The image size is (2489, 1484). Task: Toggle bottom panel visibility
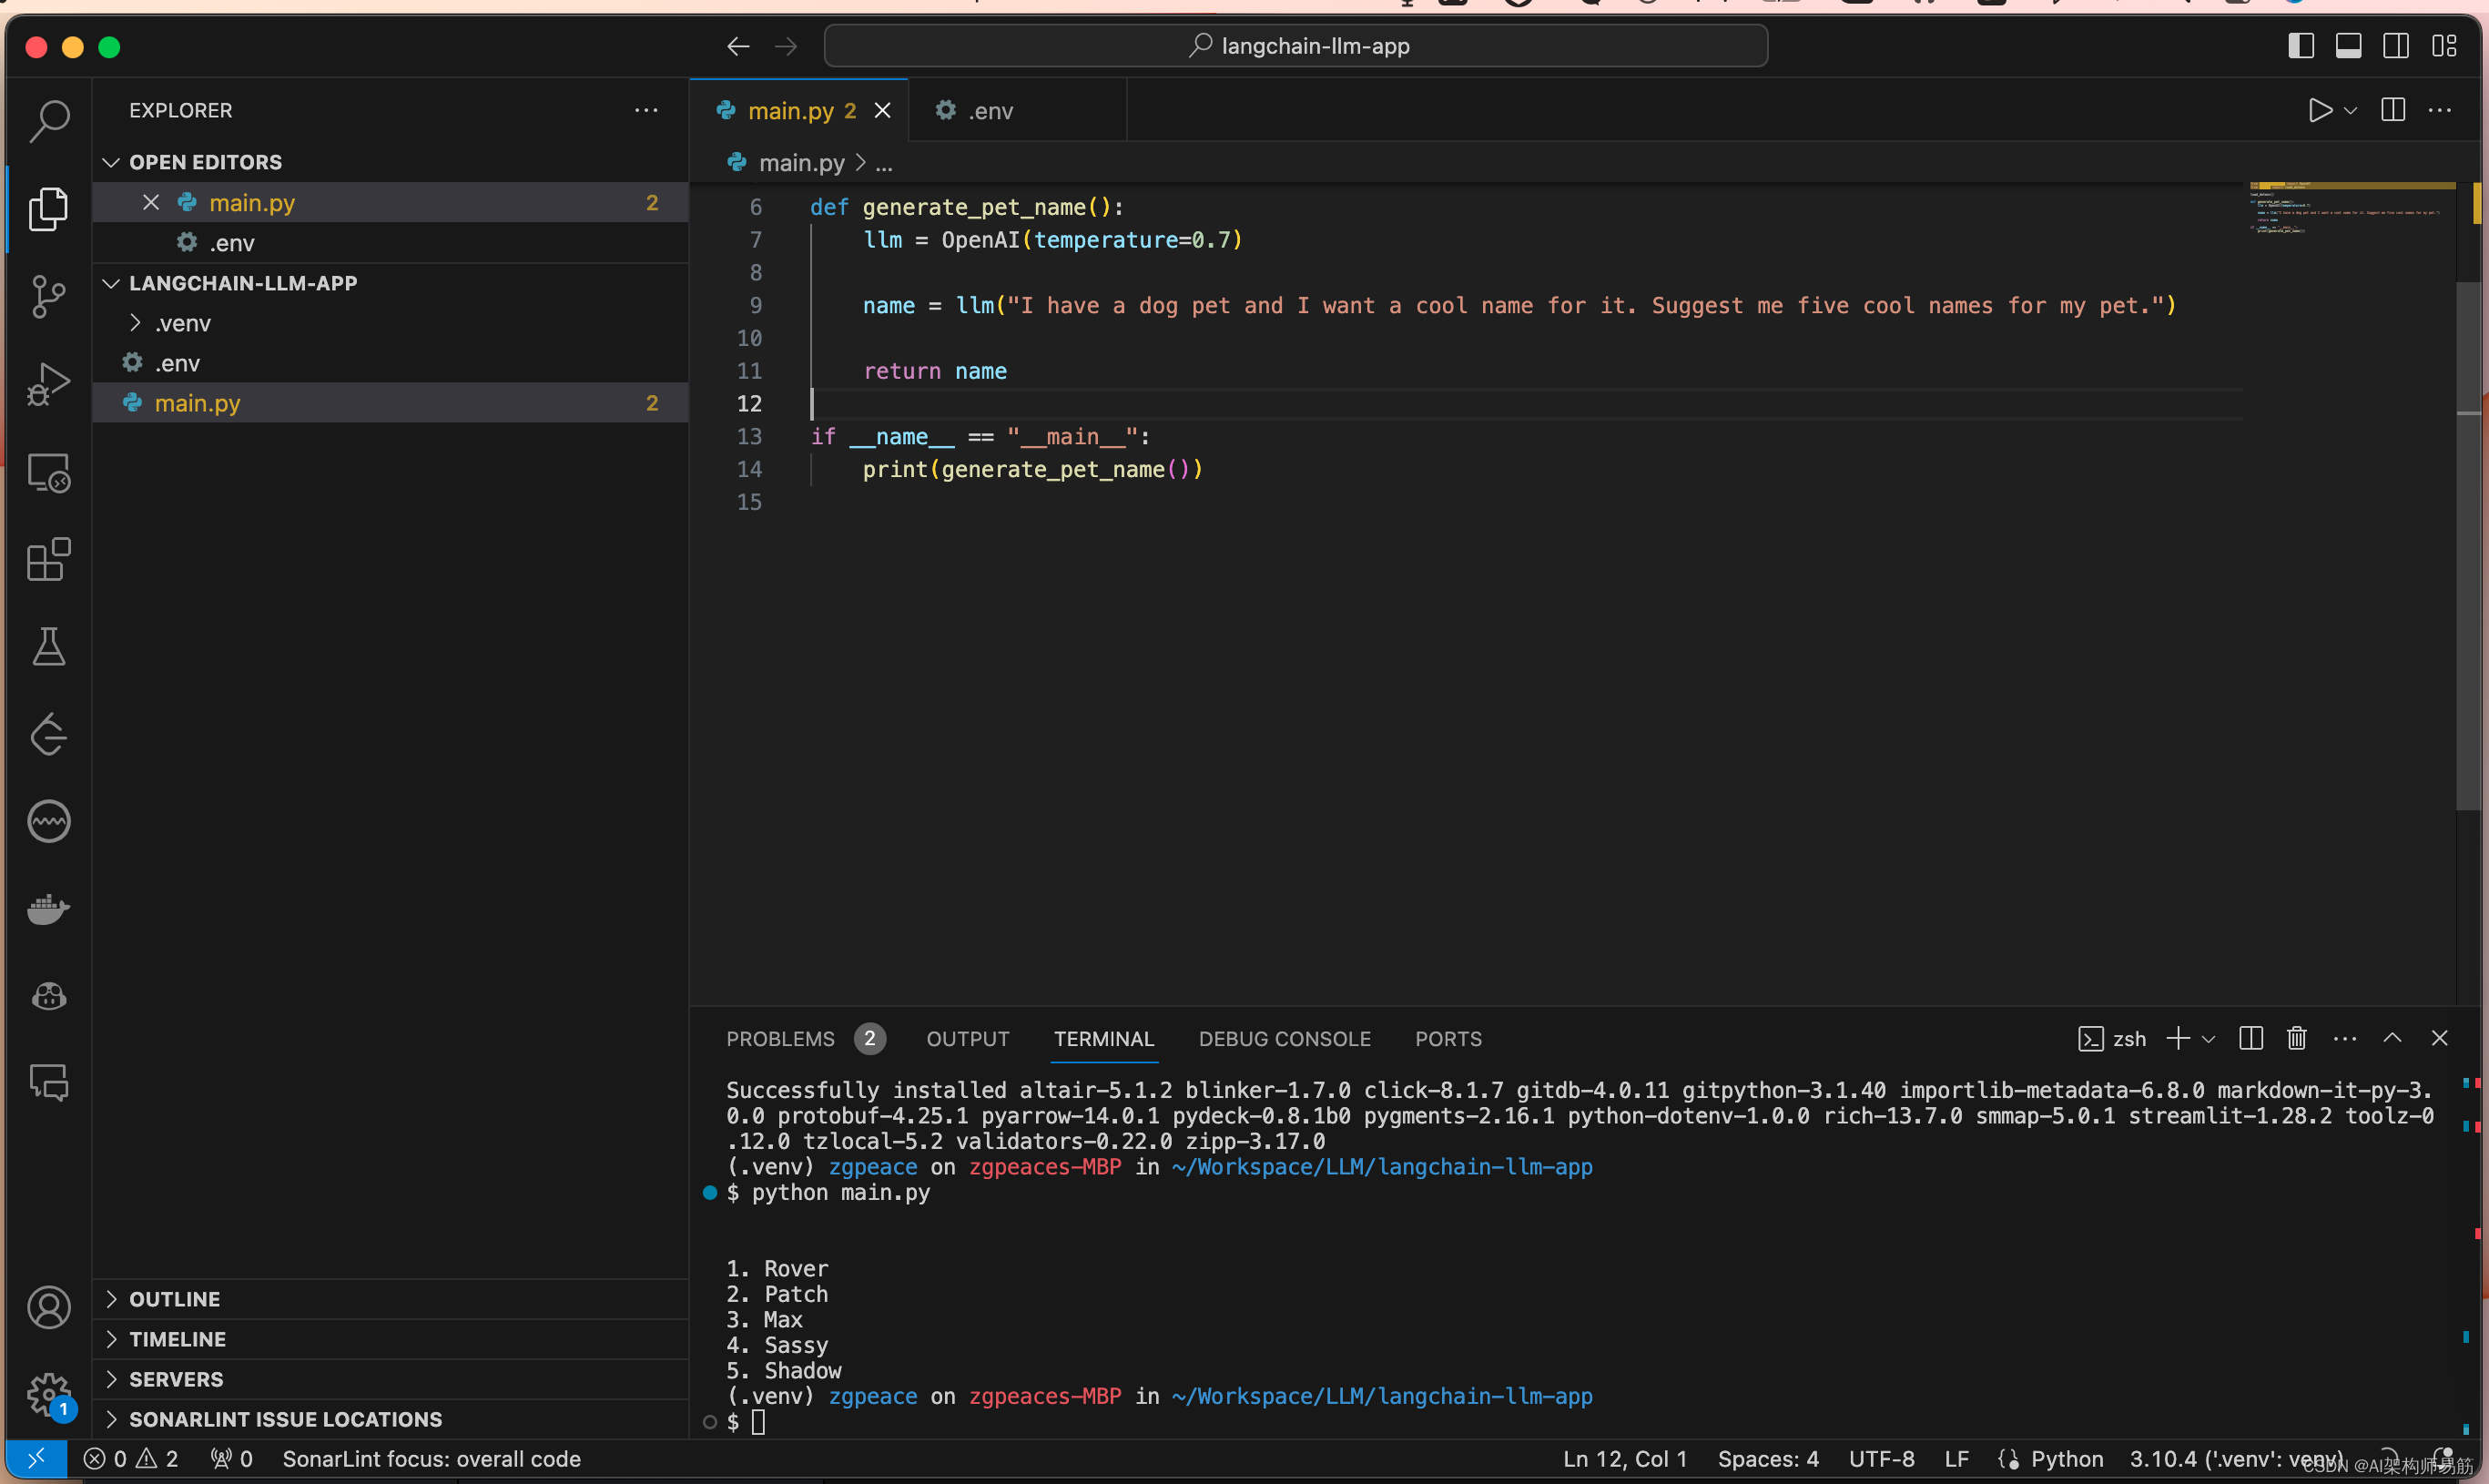(2349, 46)
